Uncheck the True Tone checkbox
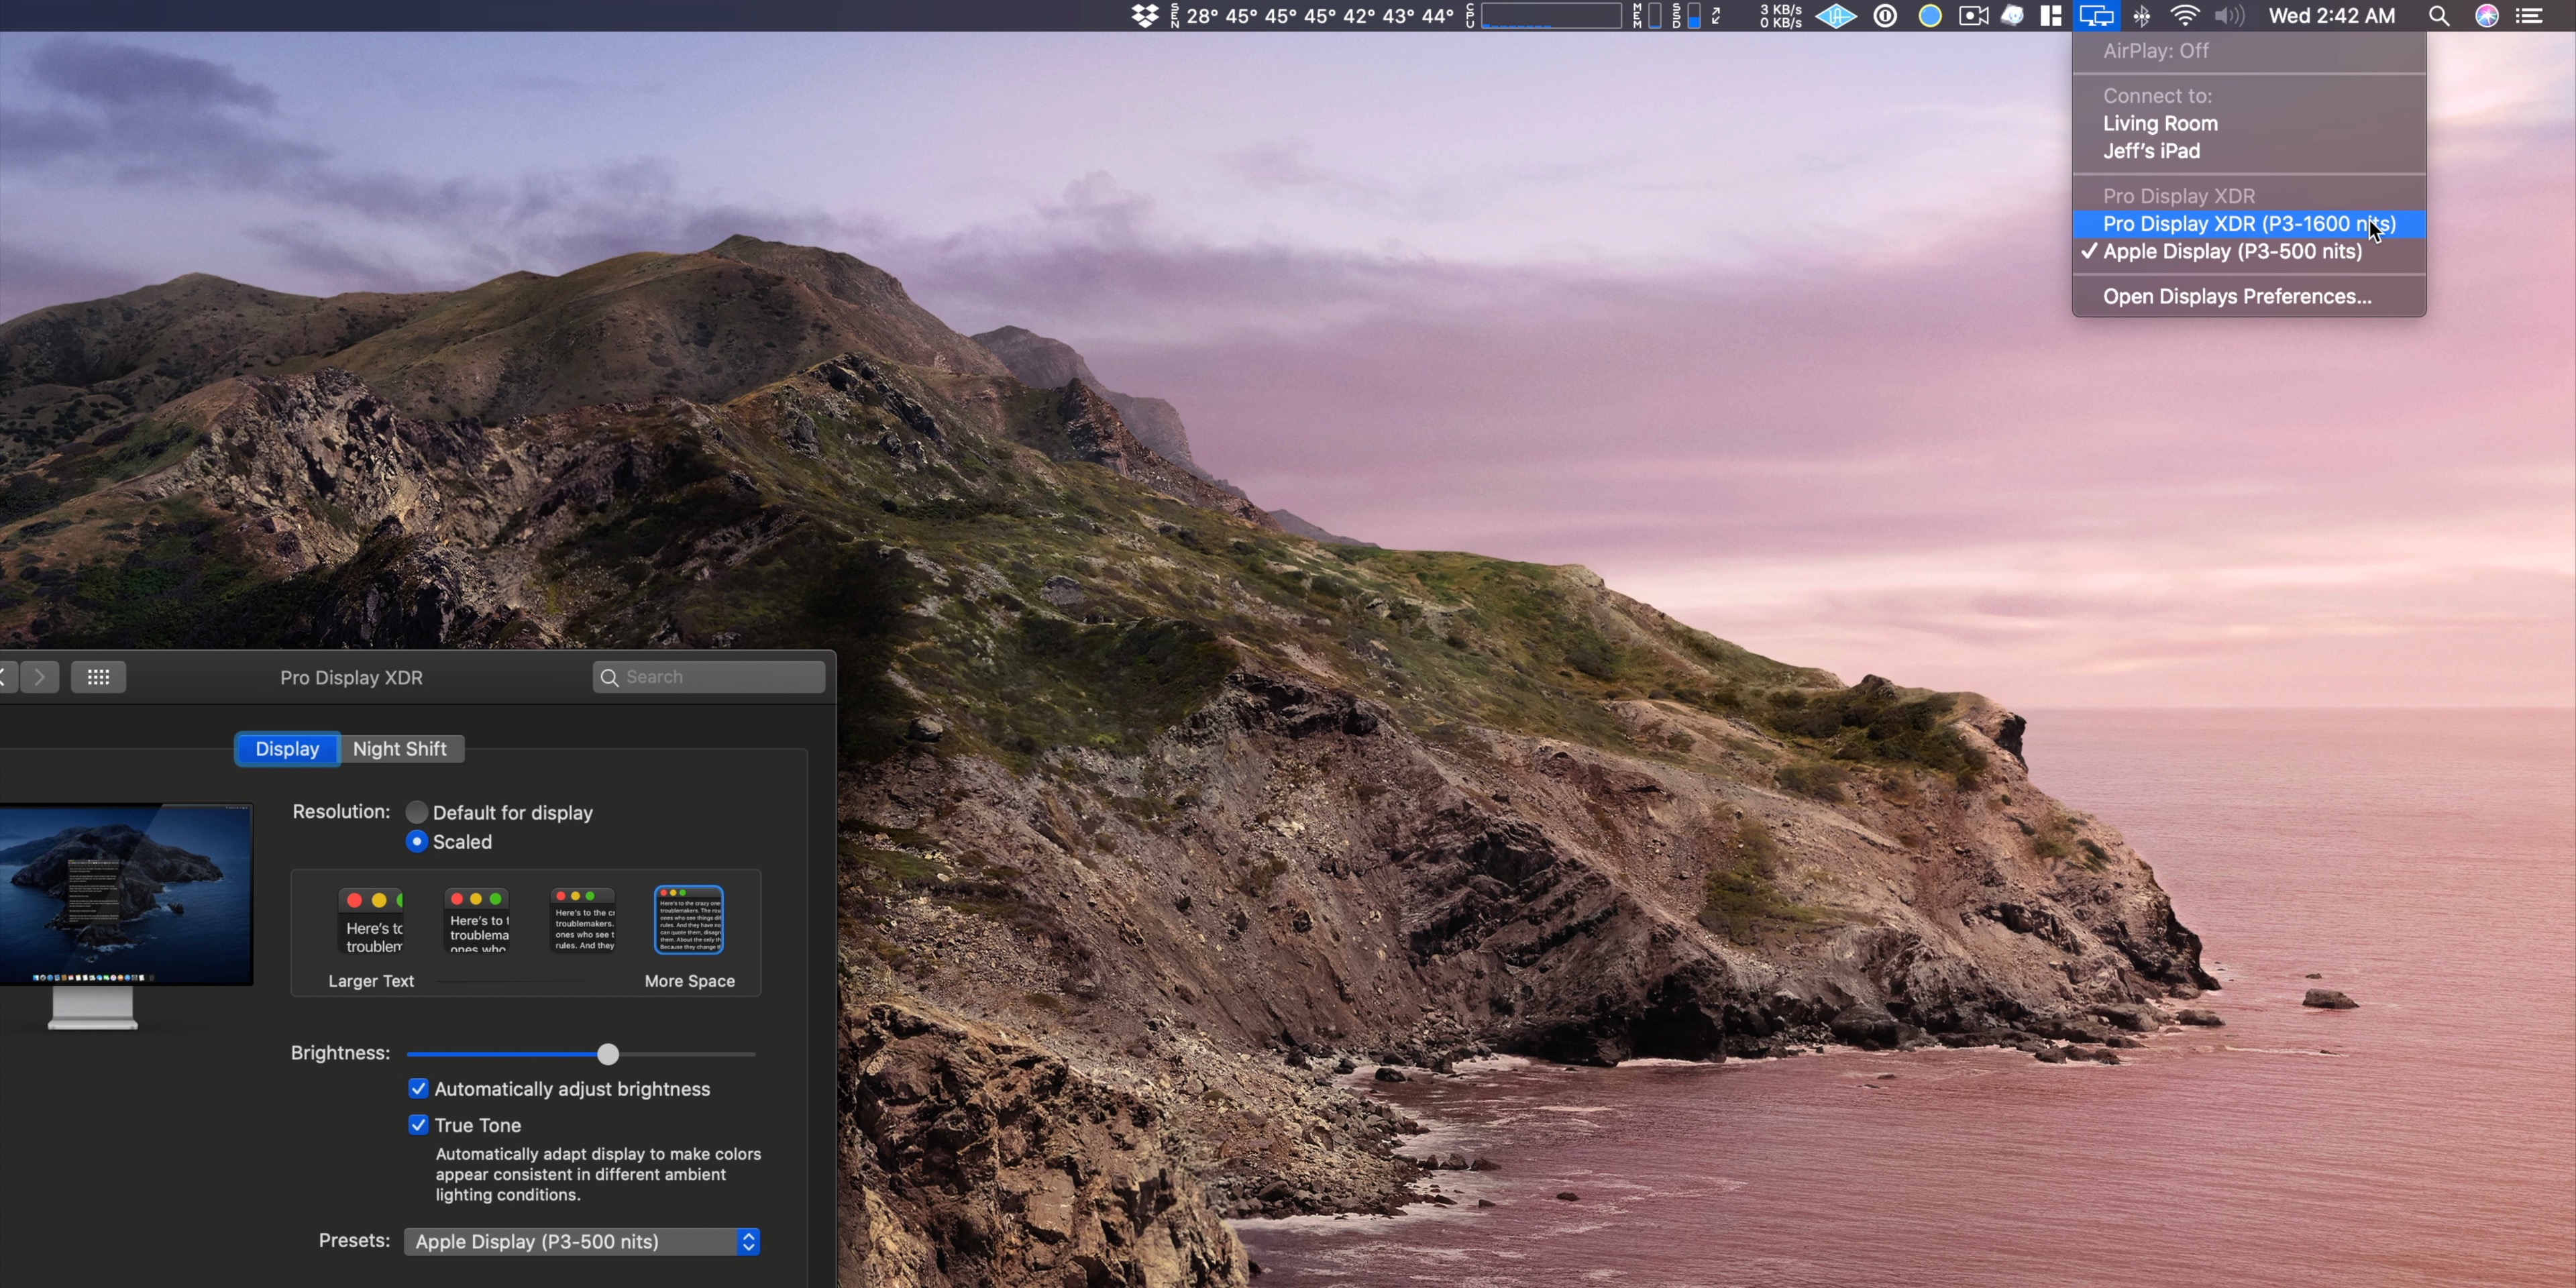This screenshot has height=1288, width=2576. point(419,1125)
